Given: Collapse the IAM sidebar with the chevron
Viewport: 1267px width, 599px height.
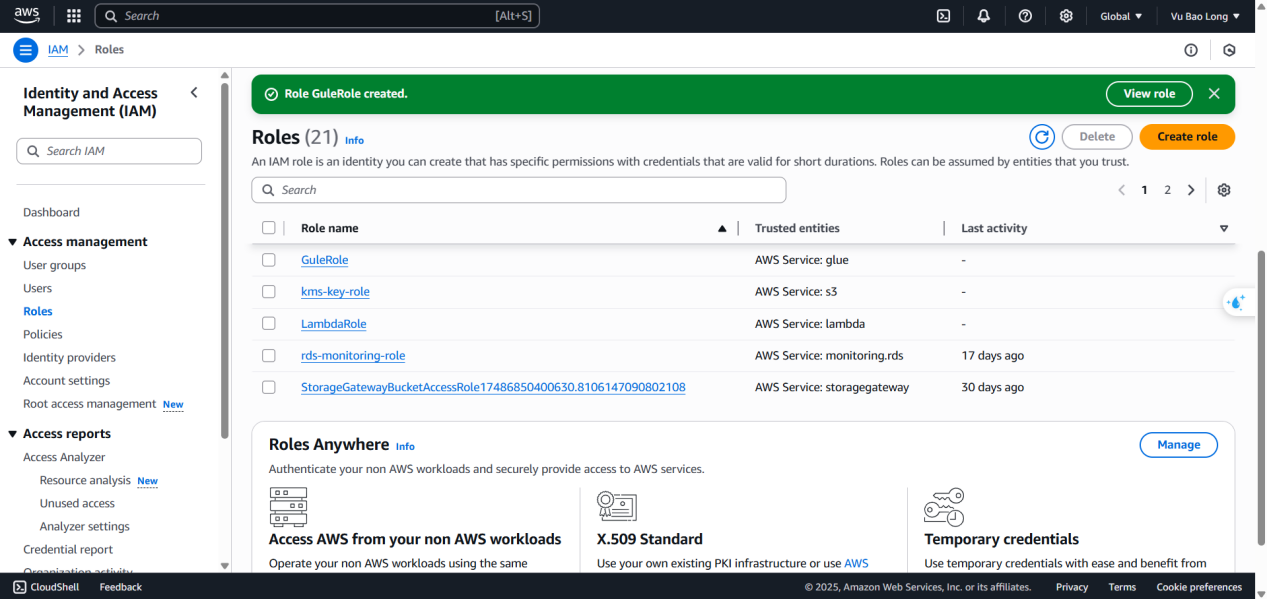Looking at the screenshot, I should 194,93.
